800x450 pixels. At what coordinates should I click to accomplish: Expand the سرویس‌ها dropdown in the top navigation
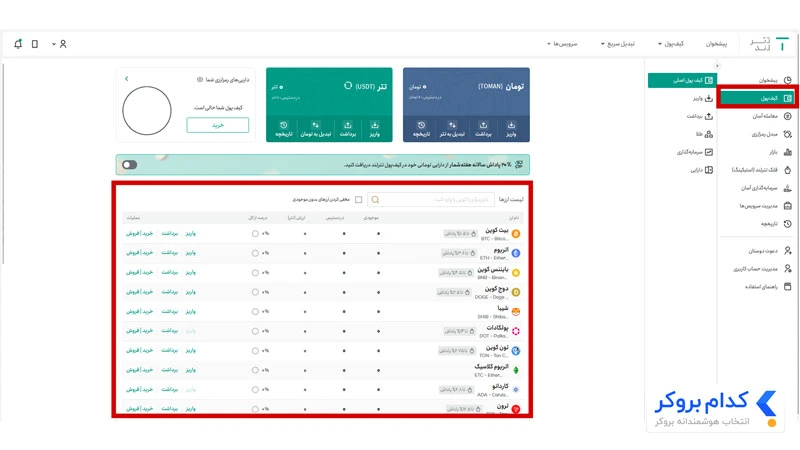click(562, 44)
